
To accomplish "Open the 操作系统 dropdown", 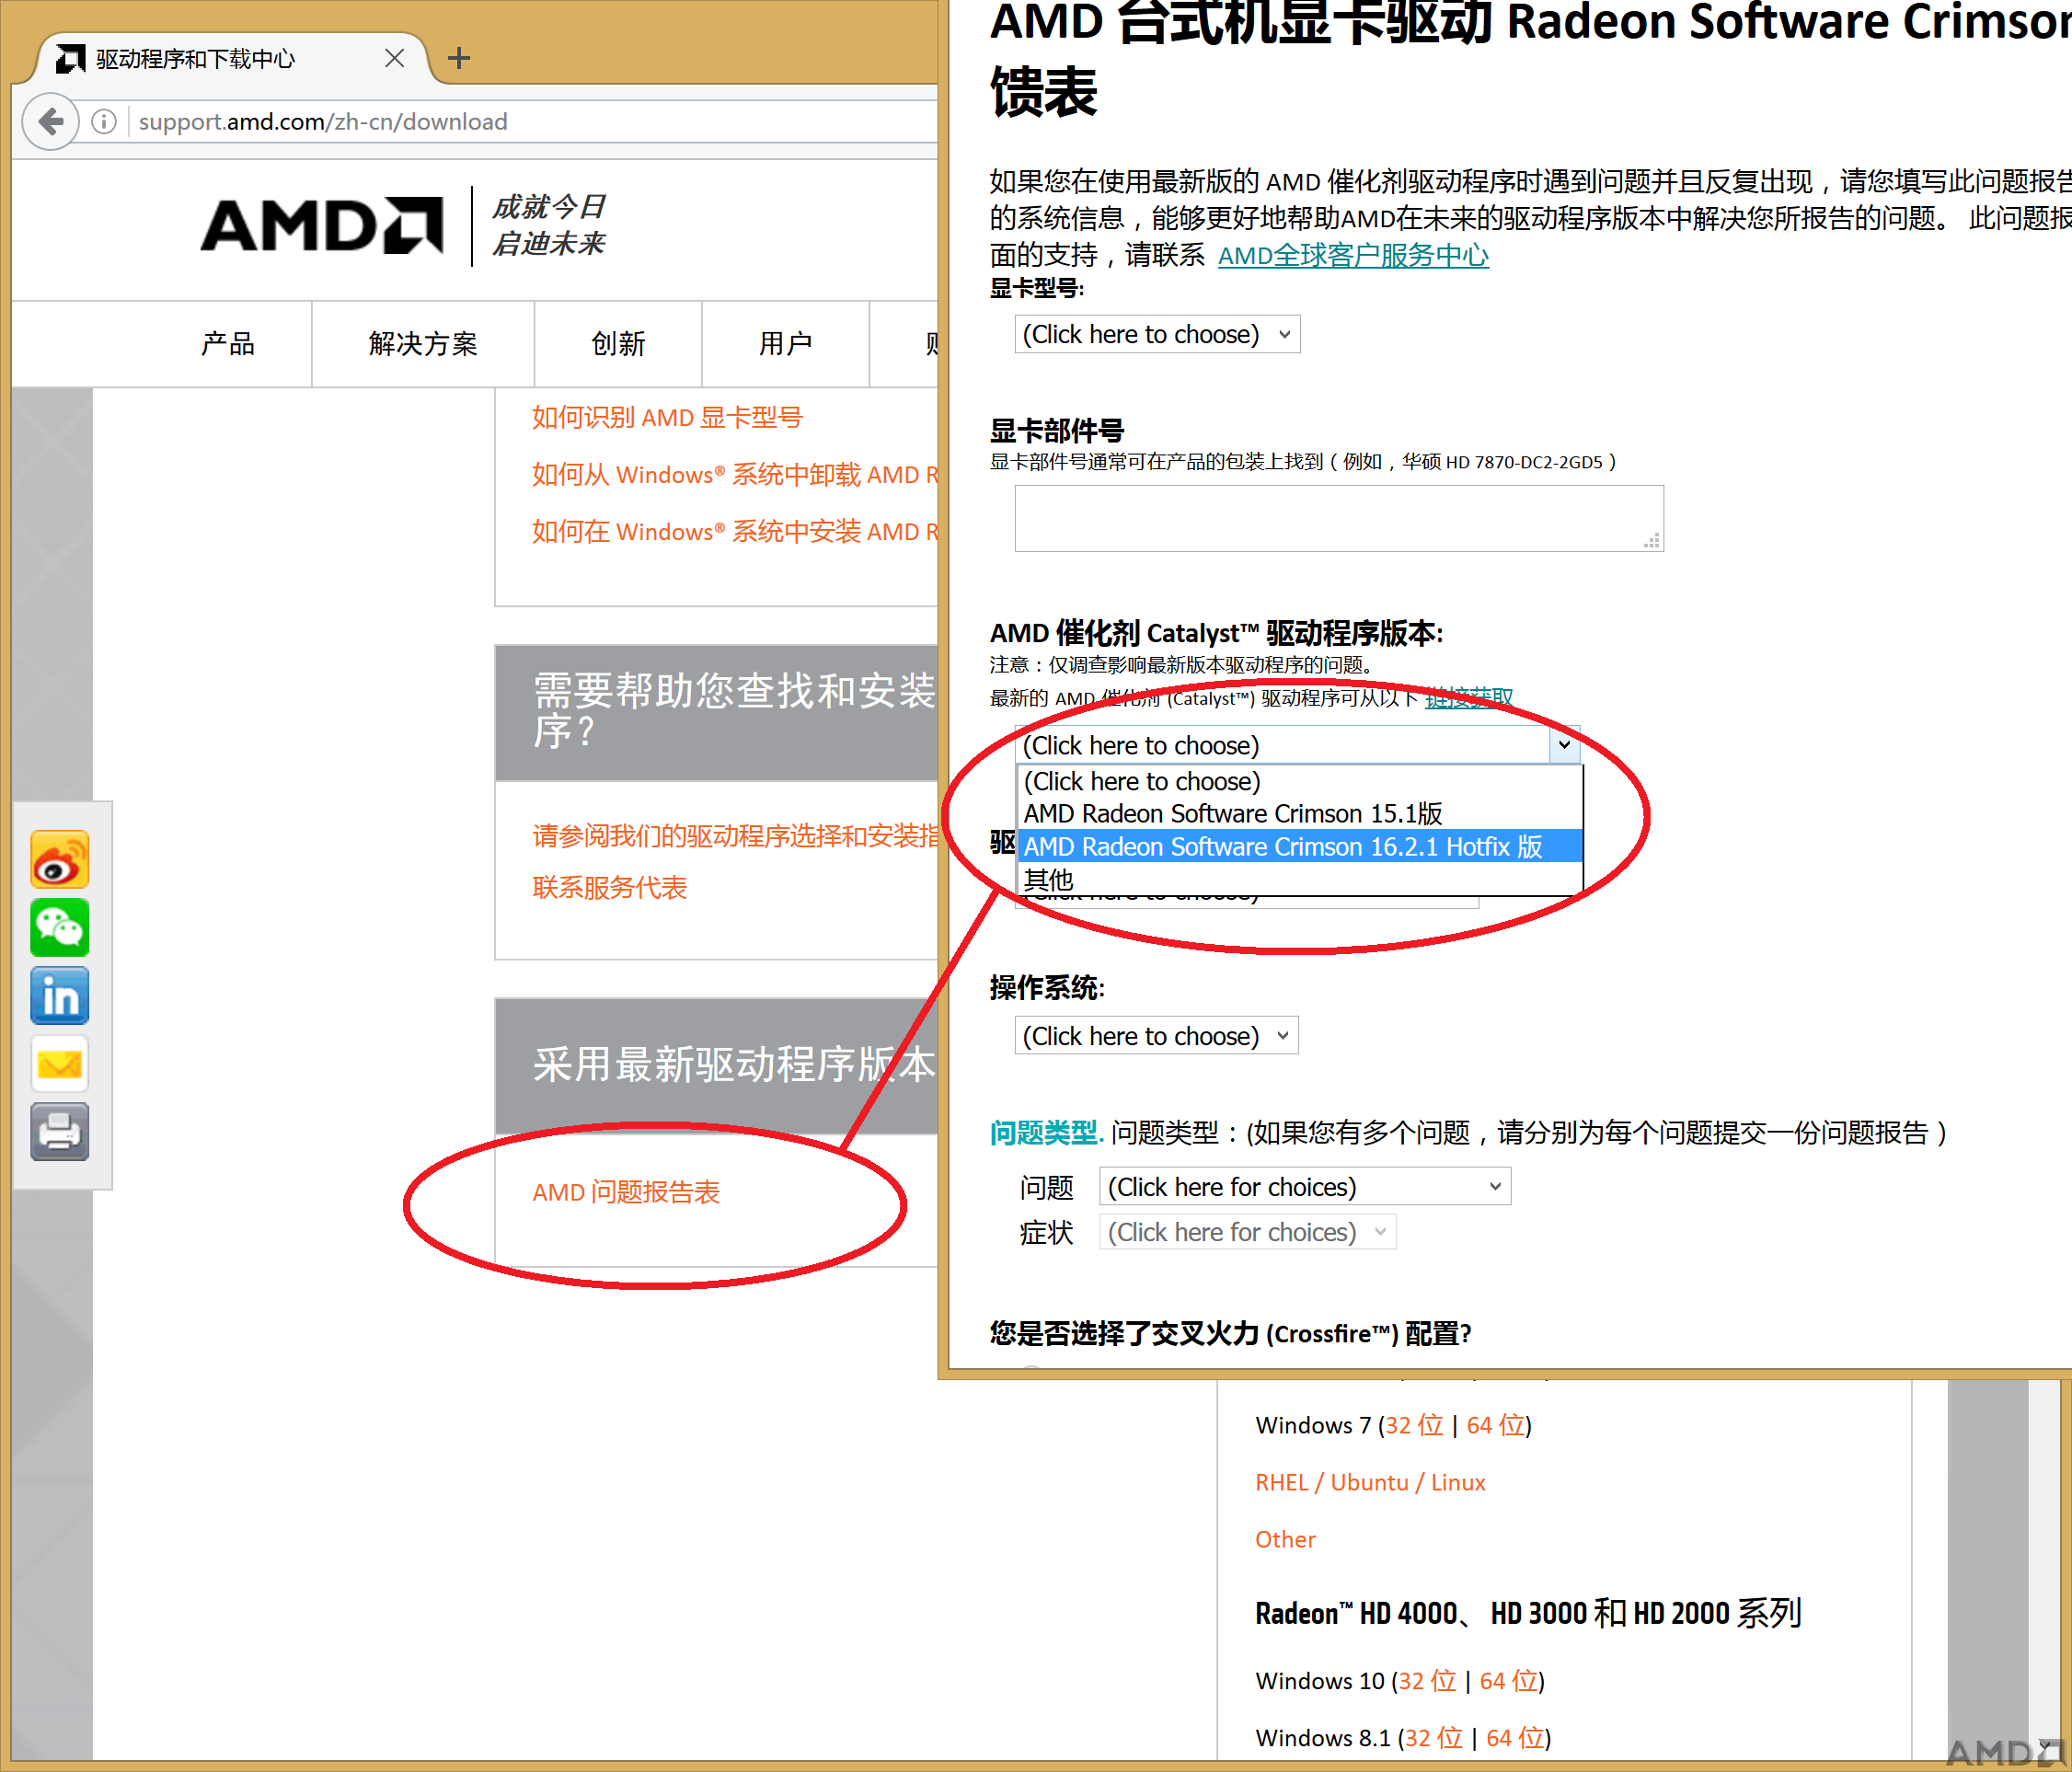I will coord(1156,1036).
